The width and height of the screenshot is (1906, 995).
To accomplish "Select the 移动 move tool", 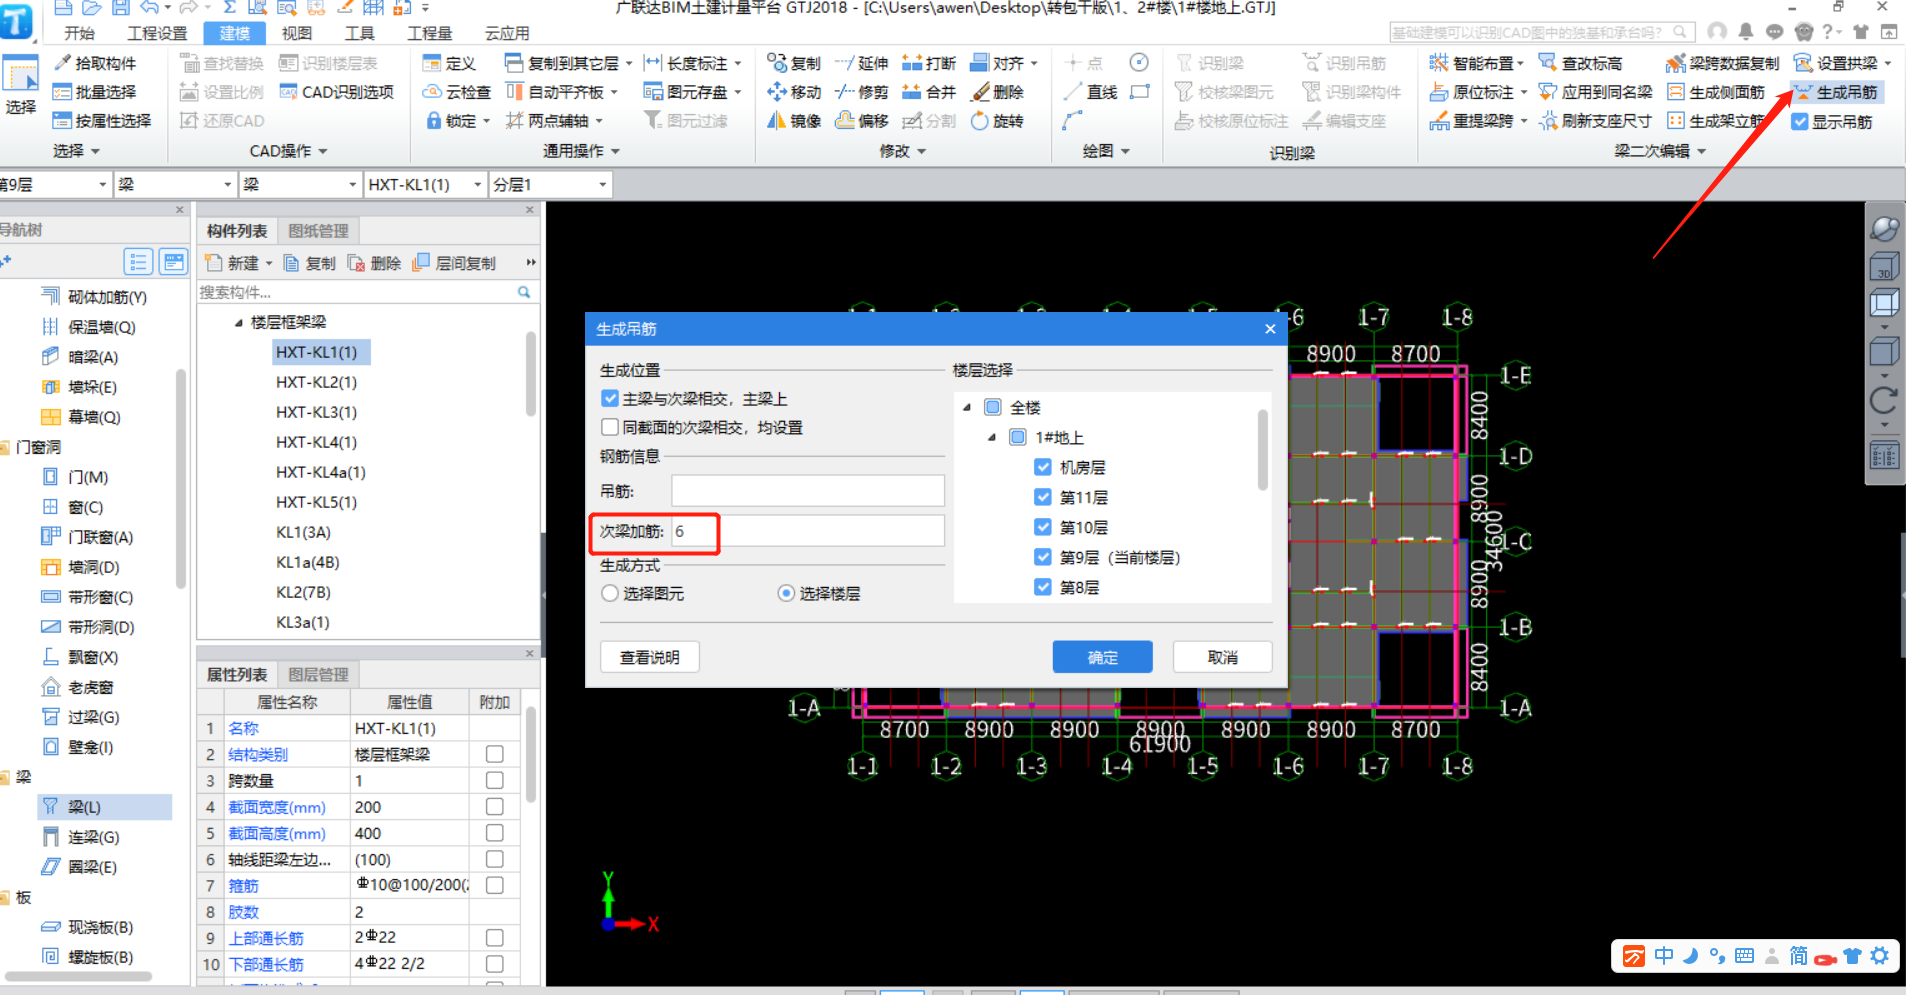I will (794, 92).
